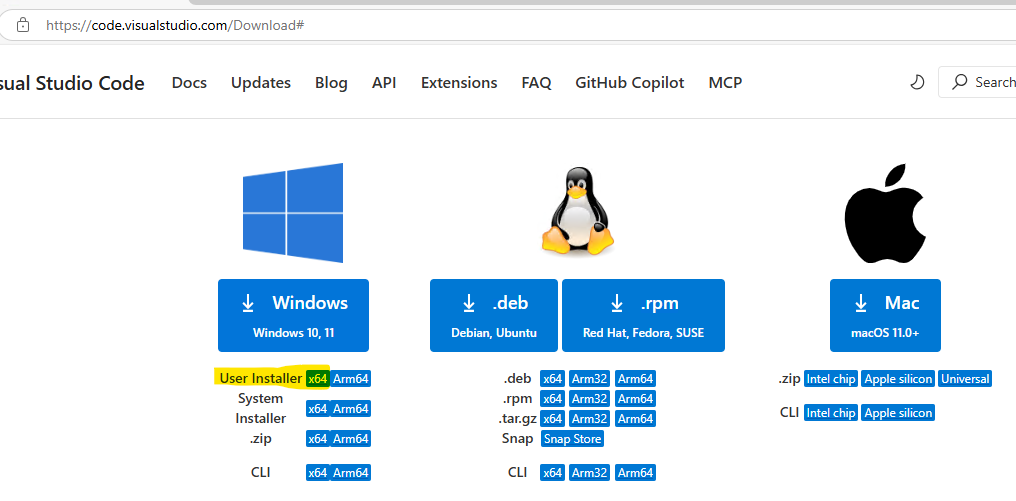The width and height of the screenshot is (1016, 501).
Task: Select Mac CLI Intel chip download
Action: point(831,412)
